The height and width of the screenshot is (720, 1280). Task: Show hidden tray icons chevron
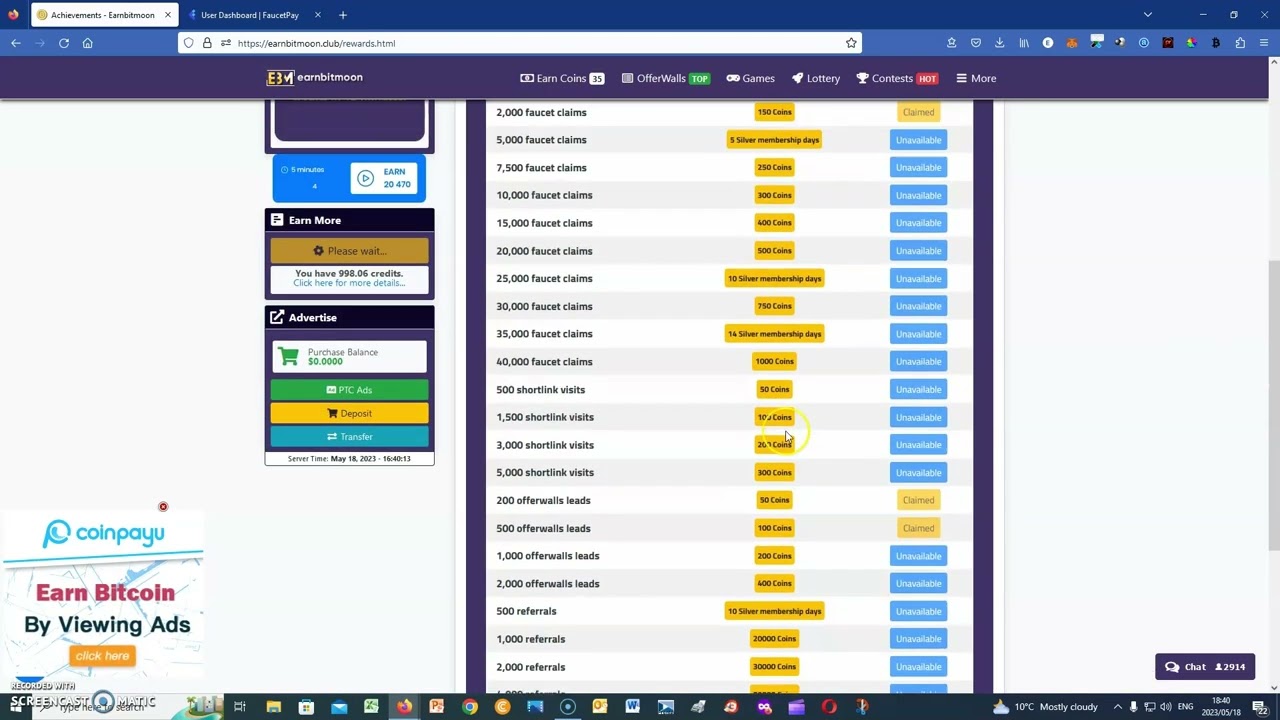[x=1118, y=707]
